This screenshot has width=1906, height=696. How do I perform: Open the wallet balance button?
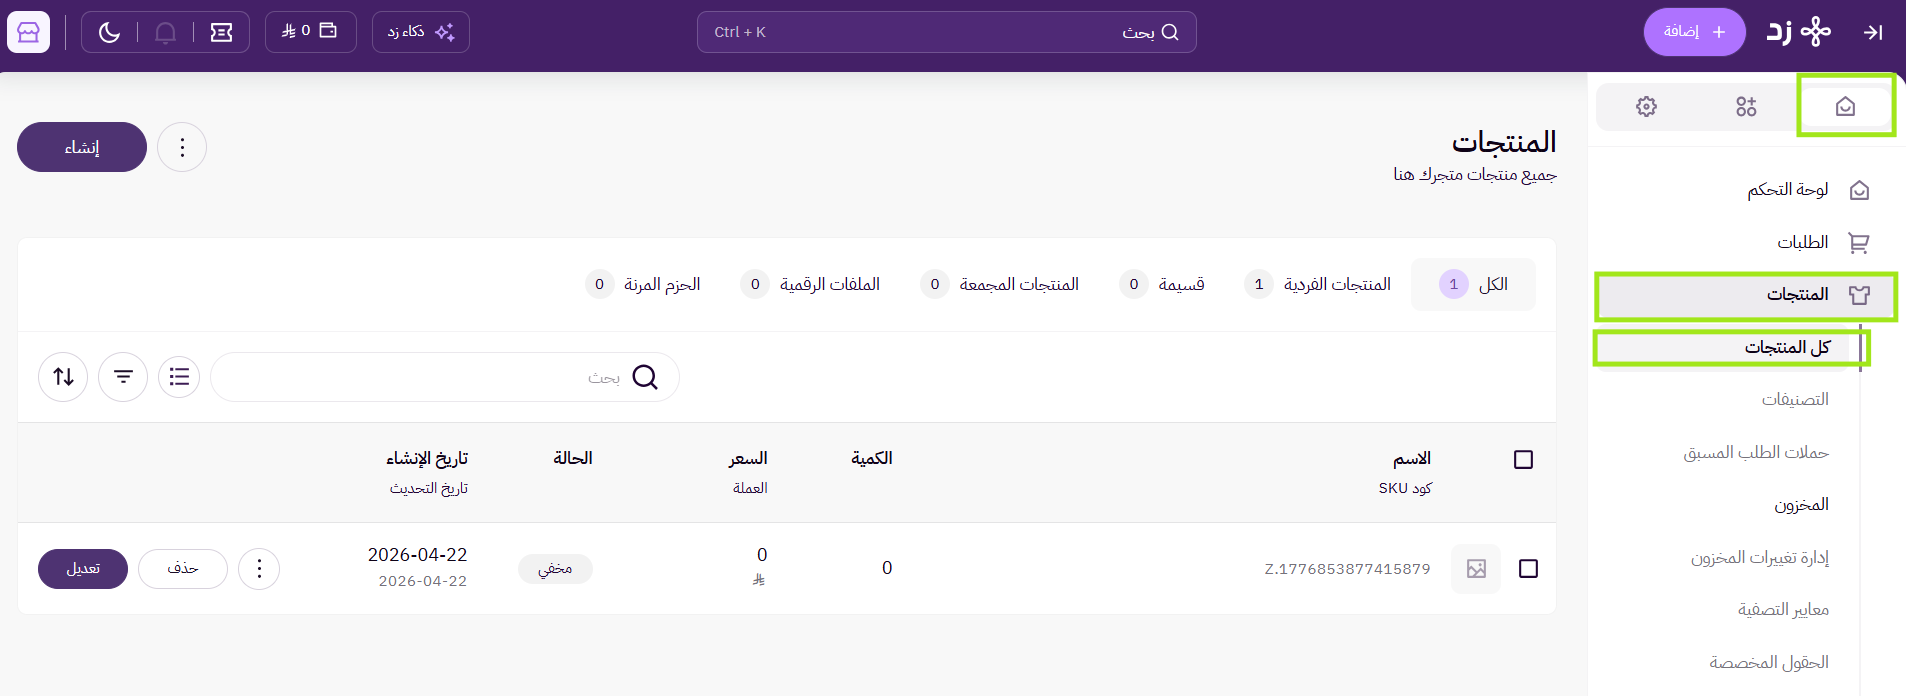[x=310, y=31]
